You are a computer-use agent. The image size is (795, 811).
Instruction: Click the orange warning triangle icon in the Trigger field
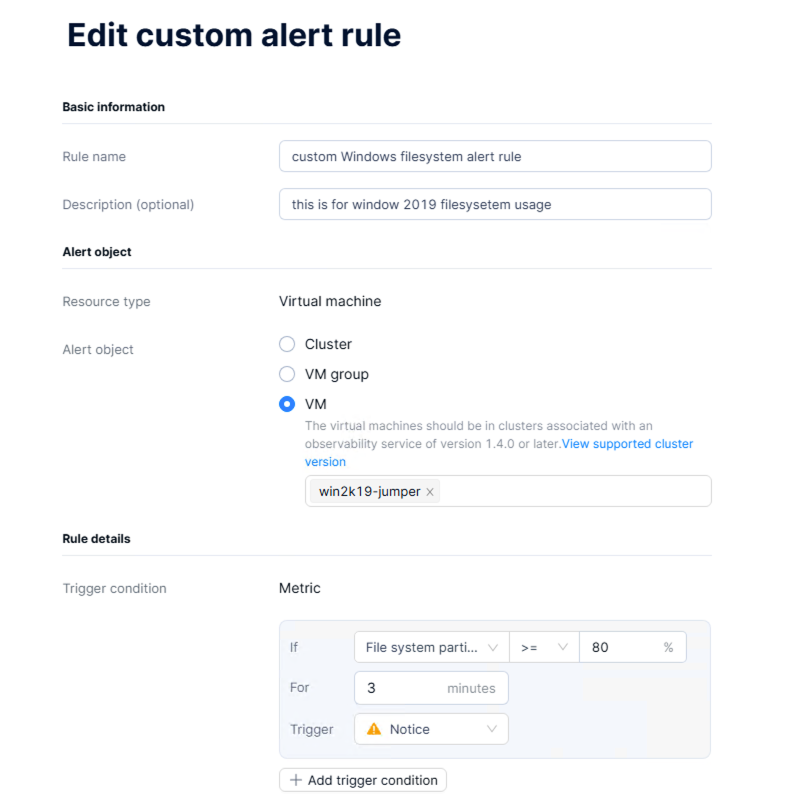373,729
